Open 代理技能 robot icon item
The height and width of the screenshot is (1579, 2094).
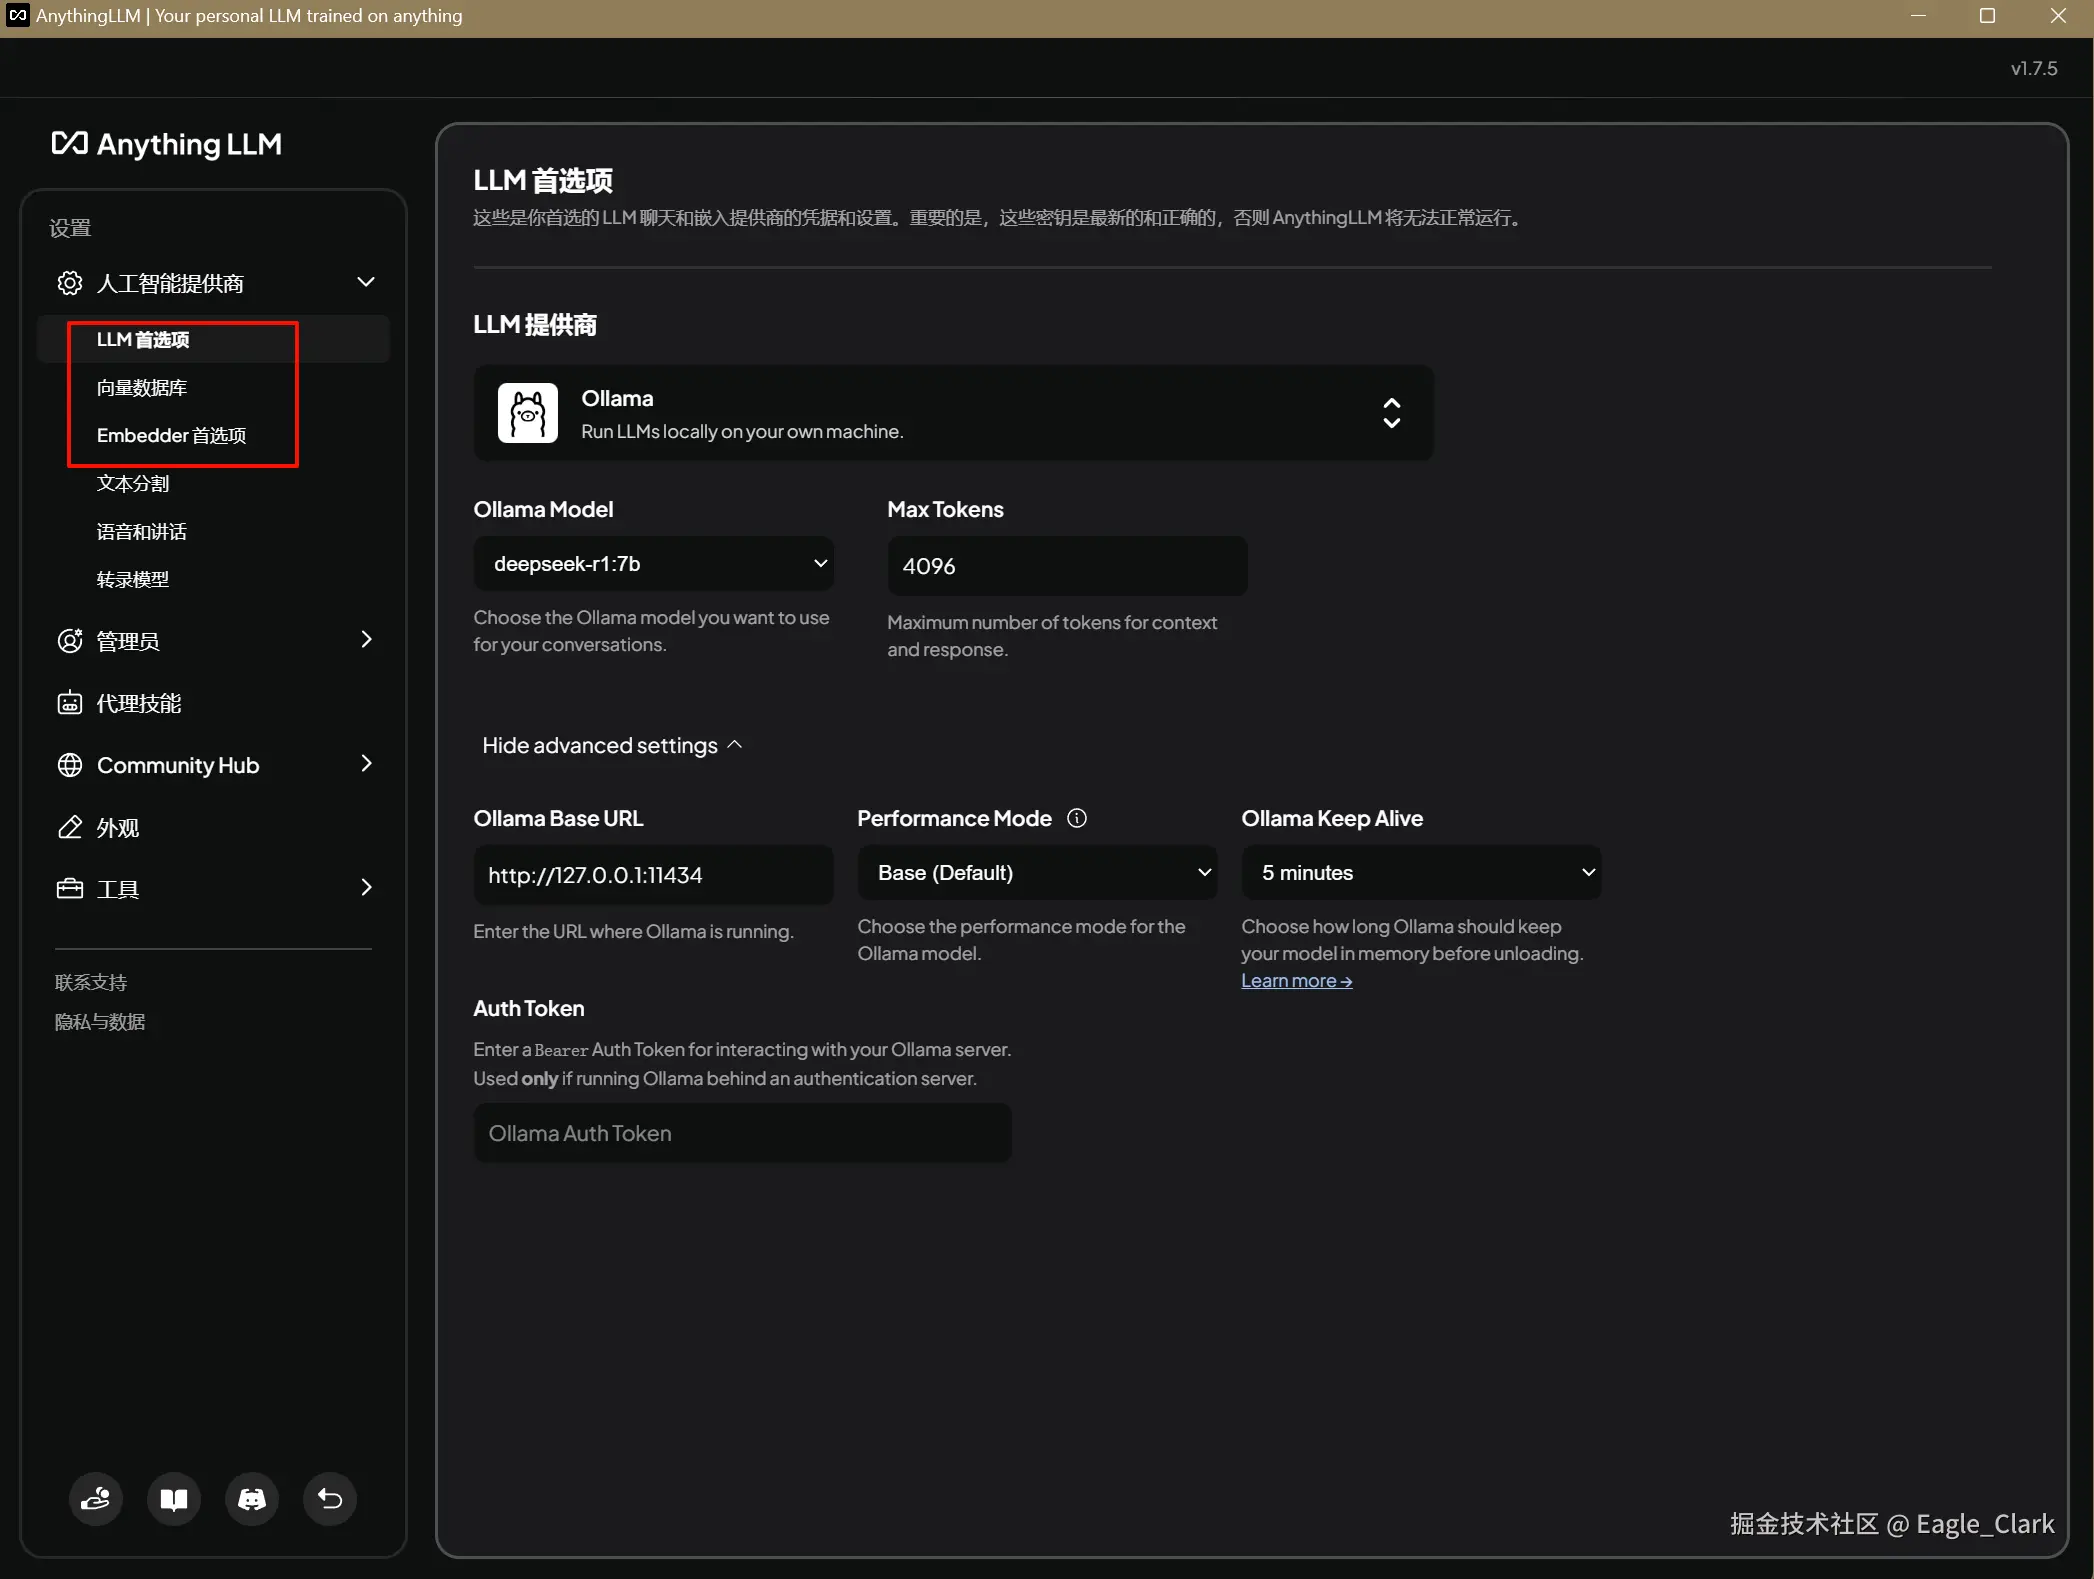point(138,703)
